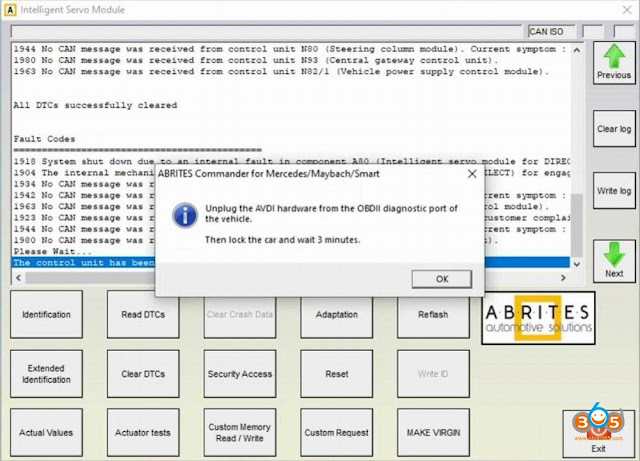Screen dimensions: 640x461
Task: Open Security Access
Action: (x=240, y=374)
